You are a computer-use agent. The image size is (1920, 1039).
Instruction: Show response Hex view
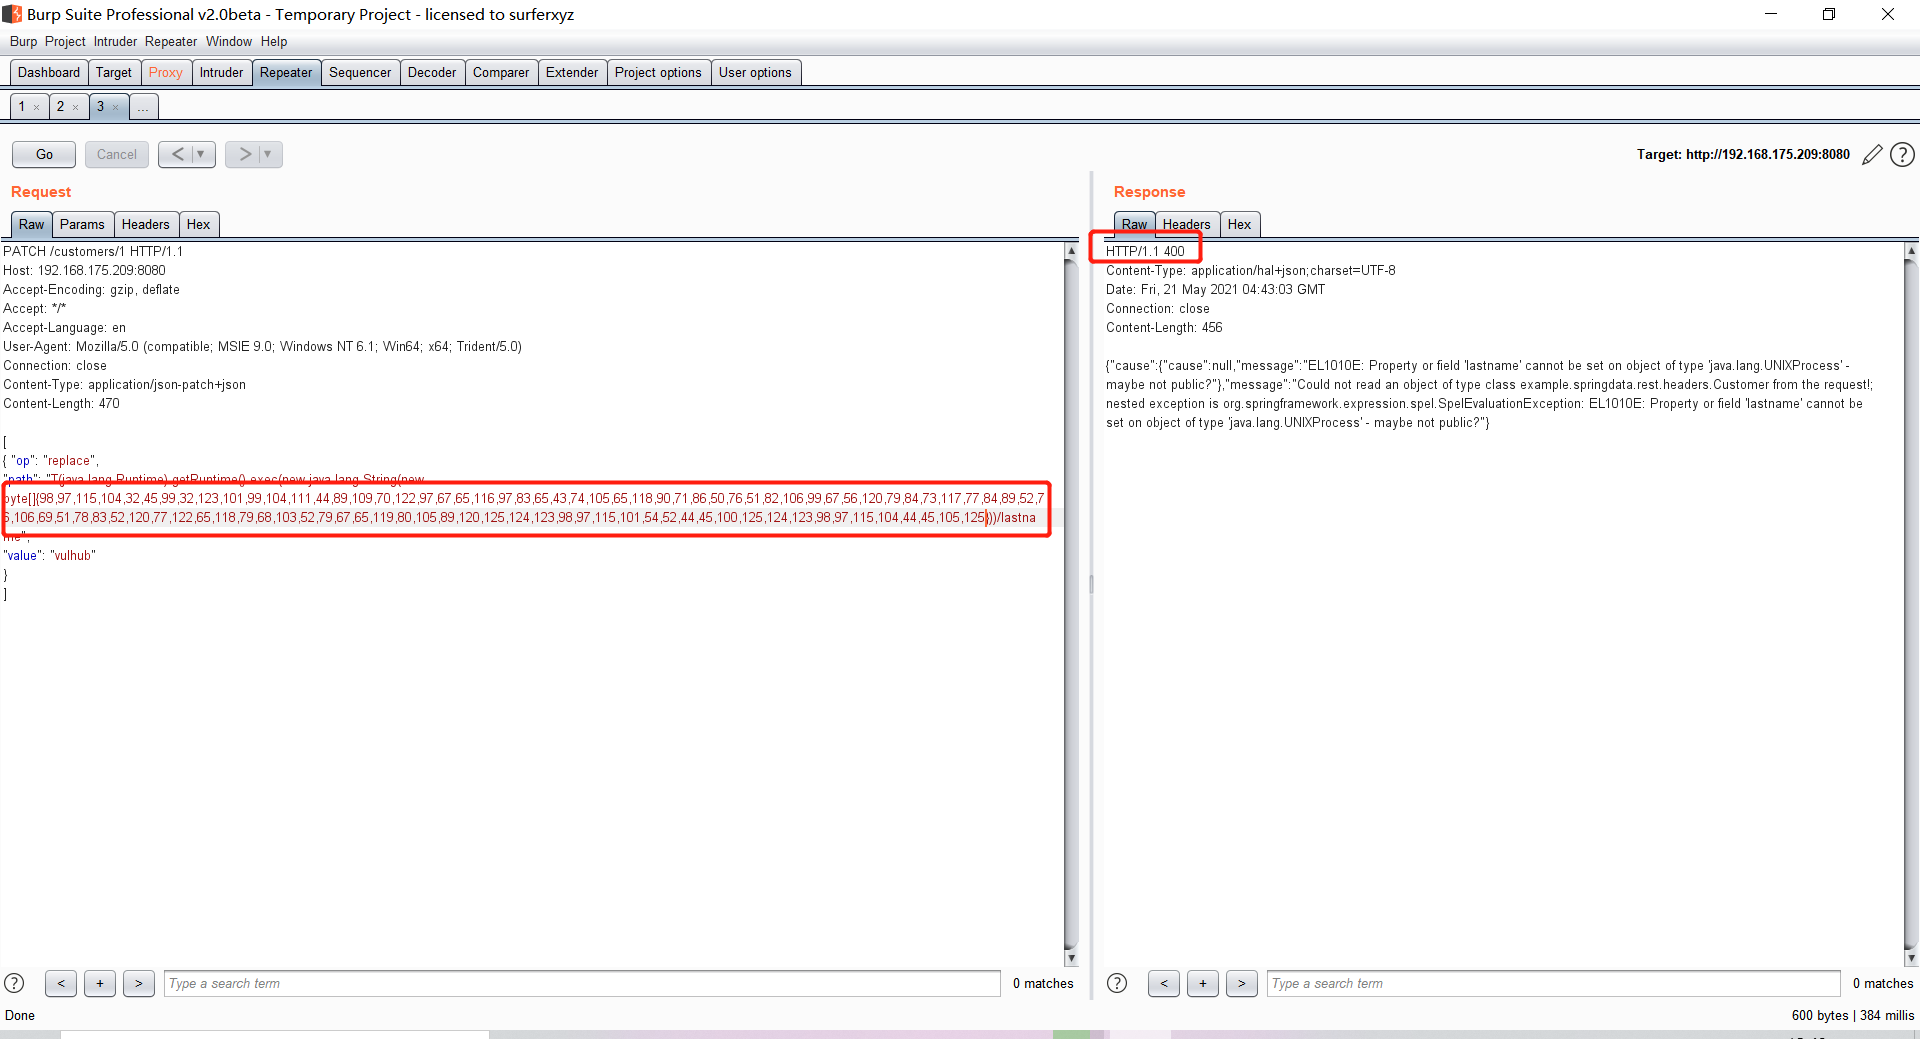pos(1240,224)
